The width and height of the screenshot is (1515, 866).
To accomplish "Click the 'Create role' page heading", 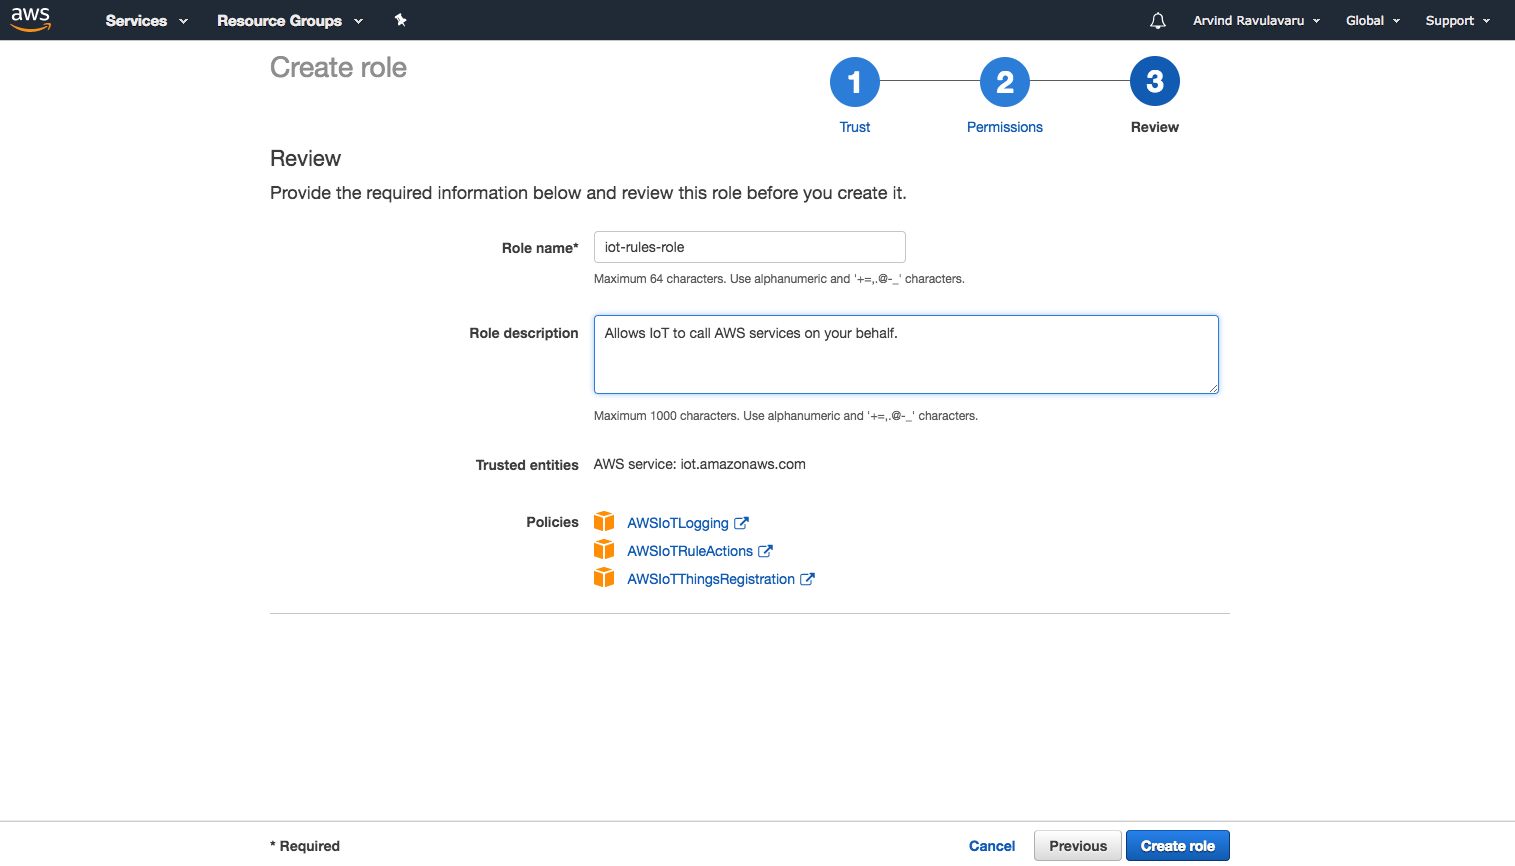I will pos(338,67).
